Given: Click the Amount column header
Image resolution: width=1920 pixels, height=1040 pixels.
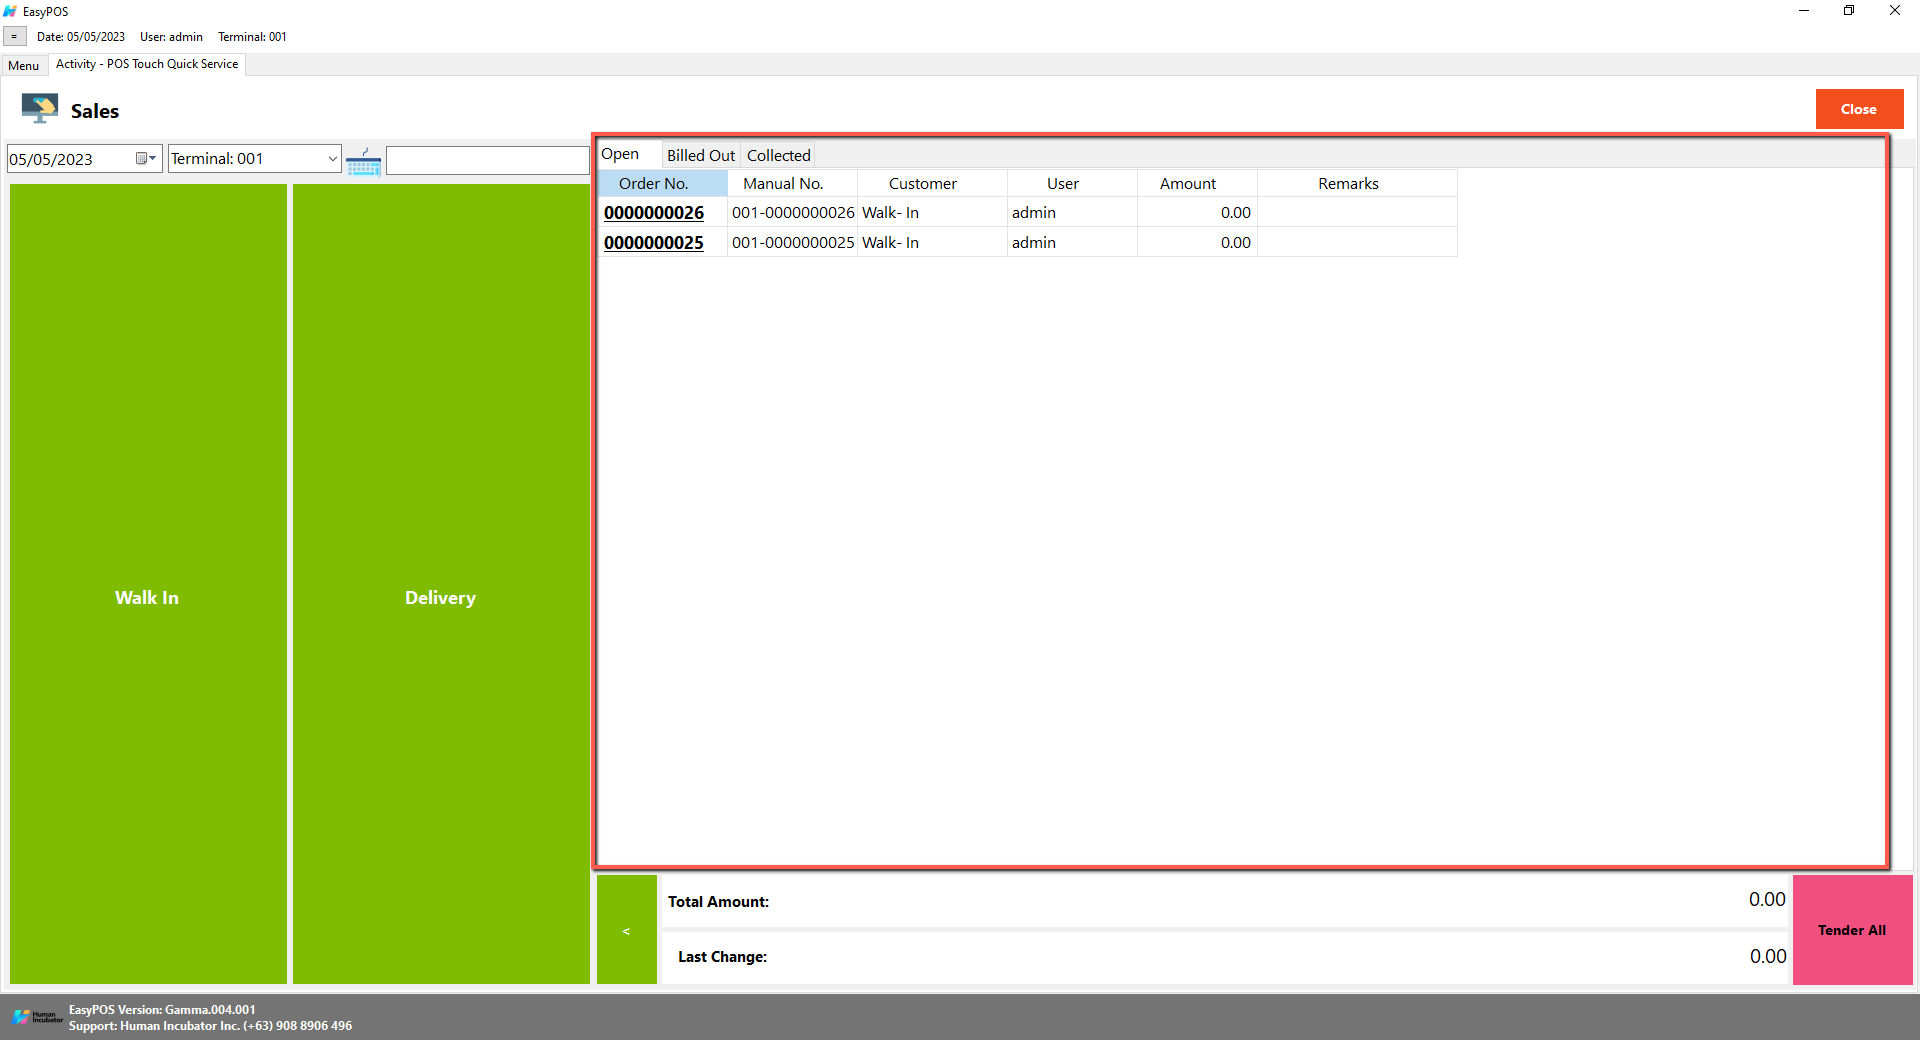Looking at the screenshot, I should point(1197,183).
